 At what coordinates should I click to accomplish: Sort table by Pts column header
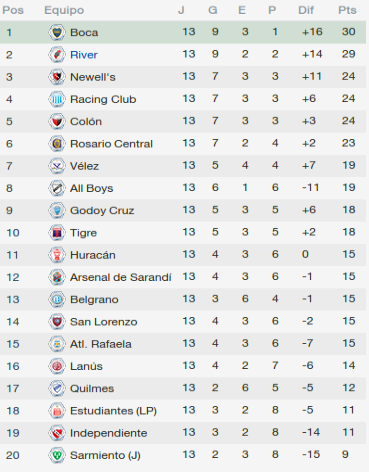[x=347, y=10]
